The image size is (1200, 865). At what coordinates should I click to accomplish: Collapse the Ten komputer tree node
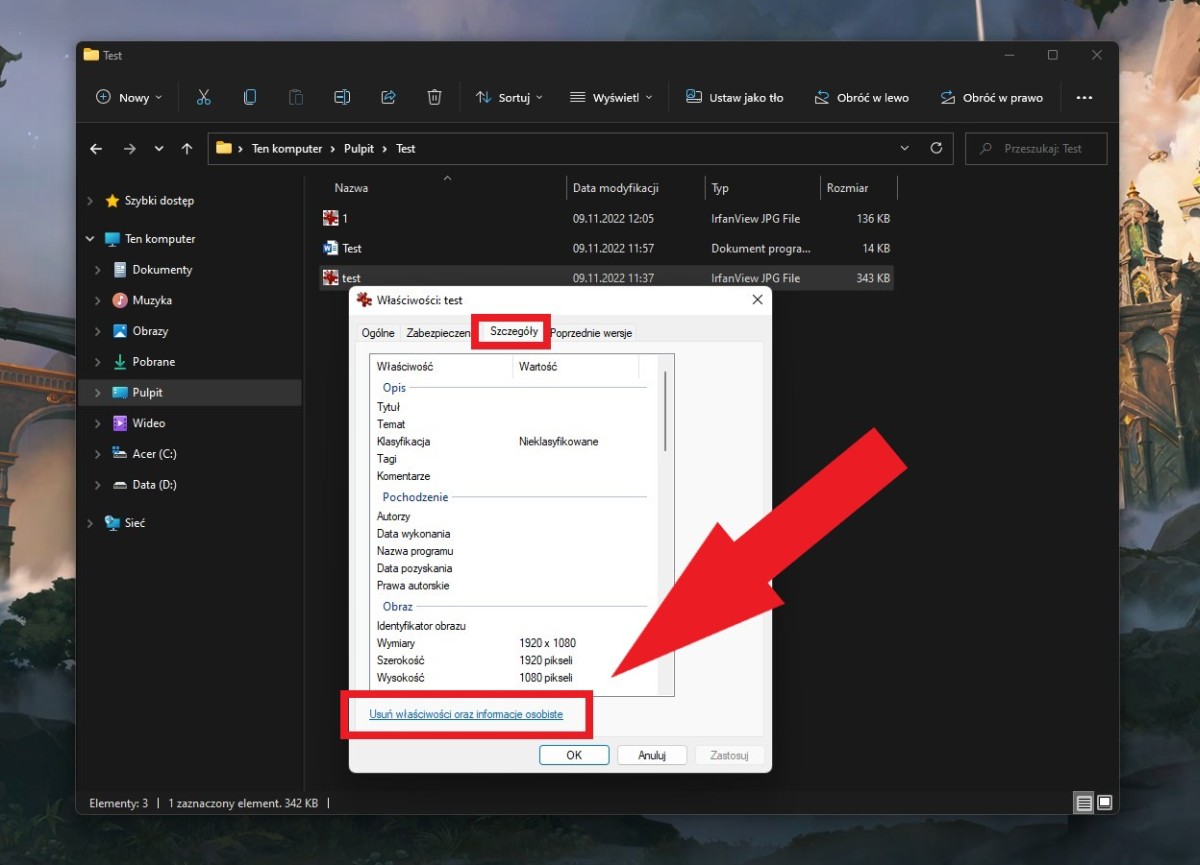point(90,239)
